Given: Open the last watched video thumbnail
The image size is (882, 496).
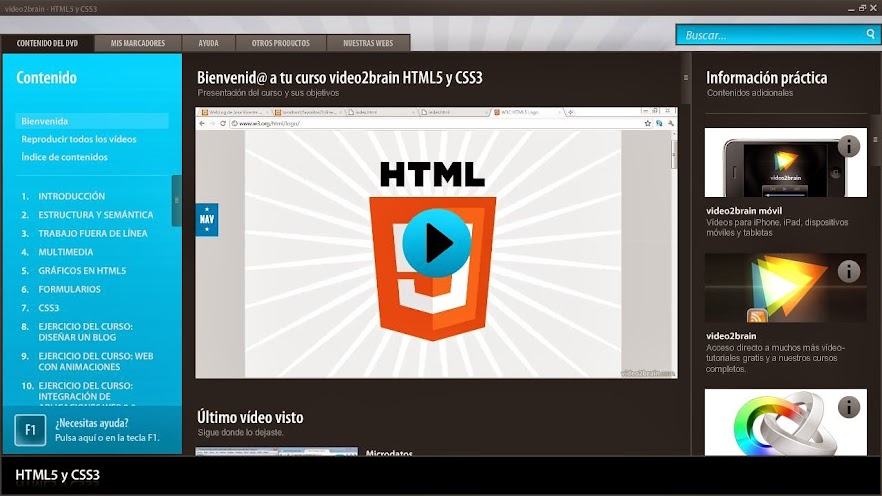Looking at the screenshot, I should 276,451.
